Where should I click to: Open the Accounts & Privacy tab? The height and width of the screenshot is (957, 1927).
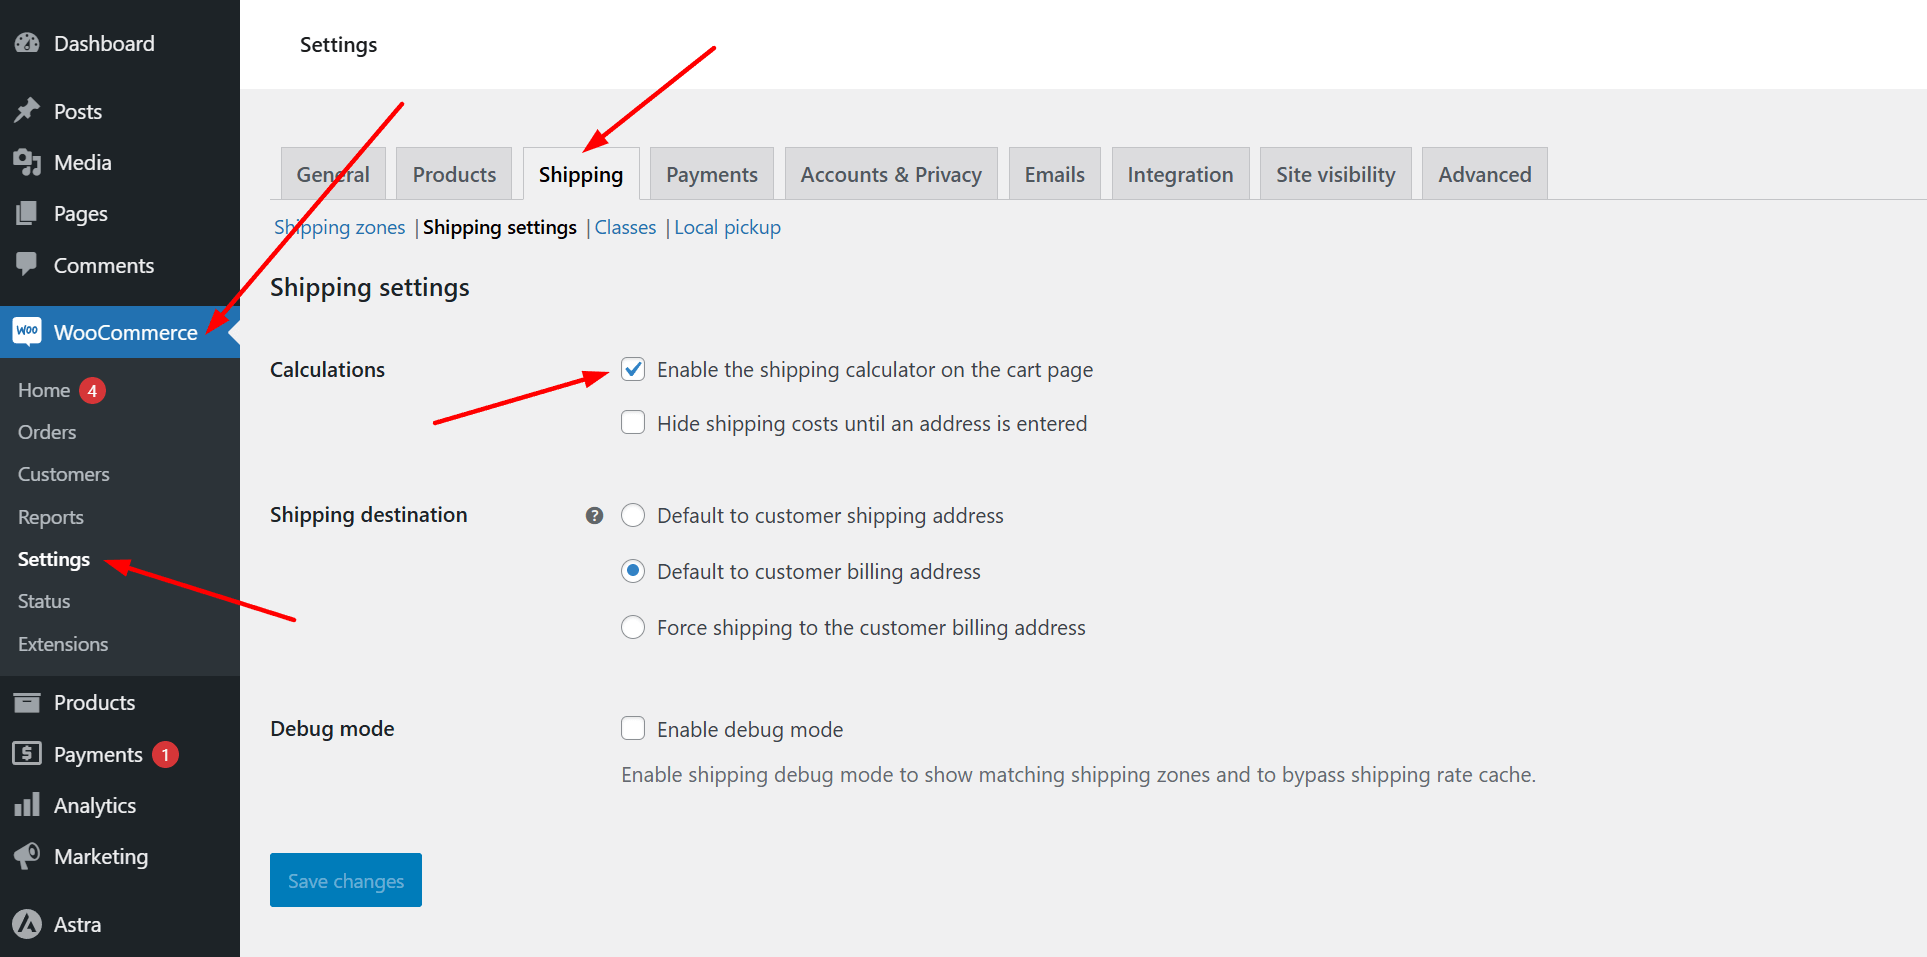click(890, 175)
